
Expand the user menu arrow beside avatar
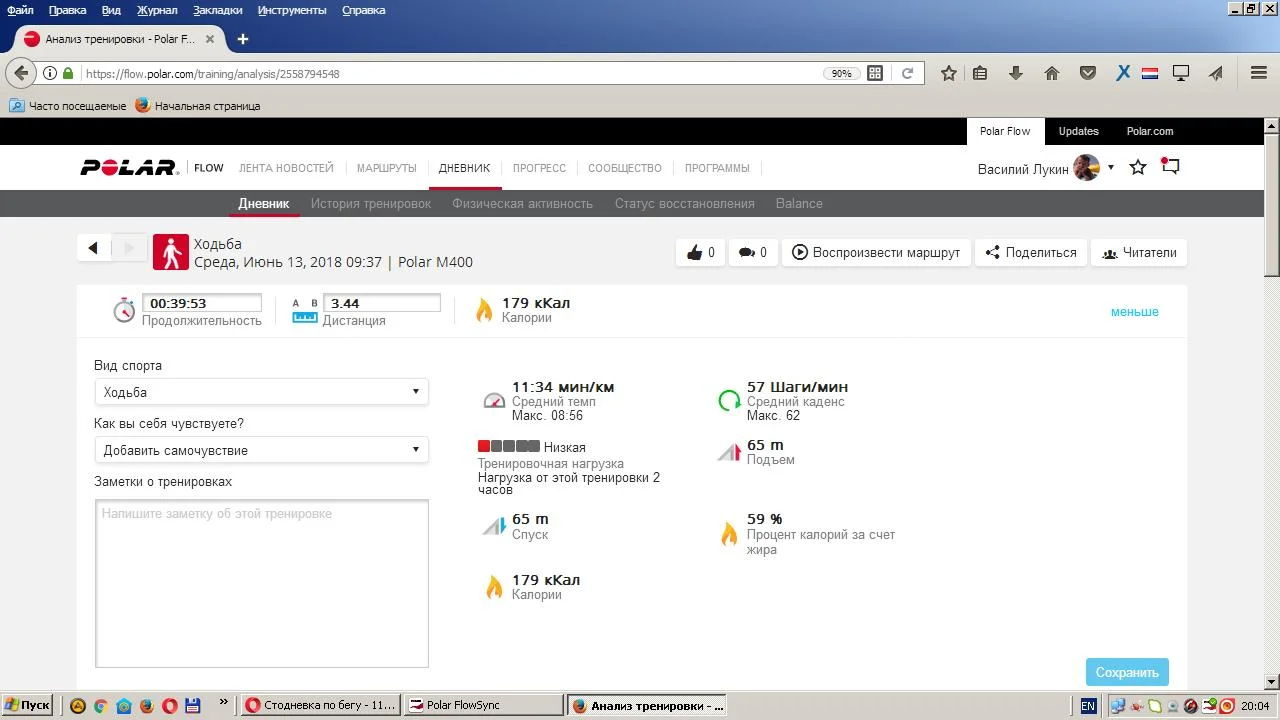1110,168
